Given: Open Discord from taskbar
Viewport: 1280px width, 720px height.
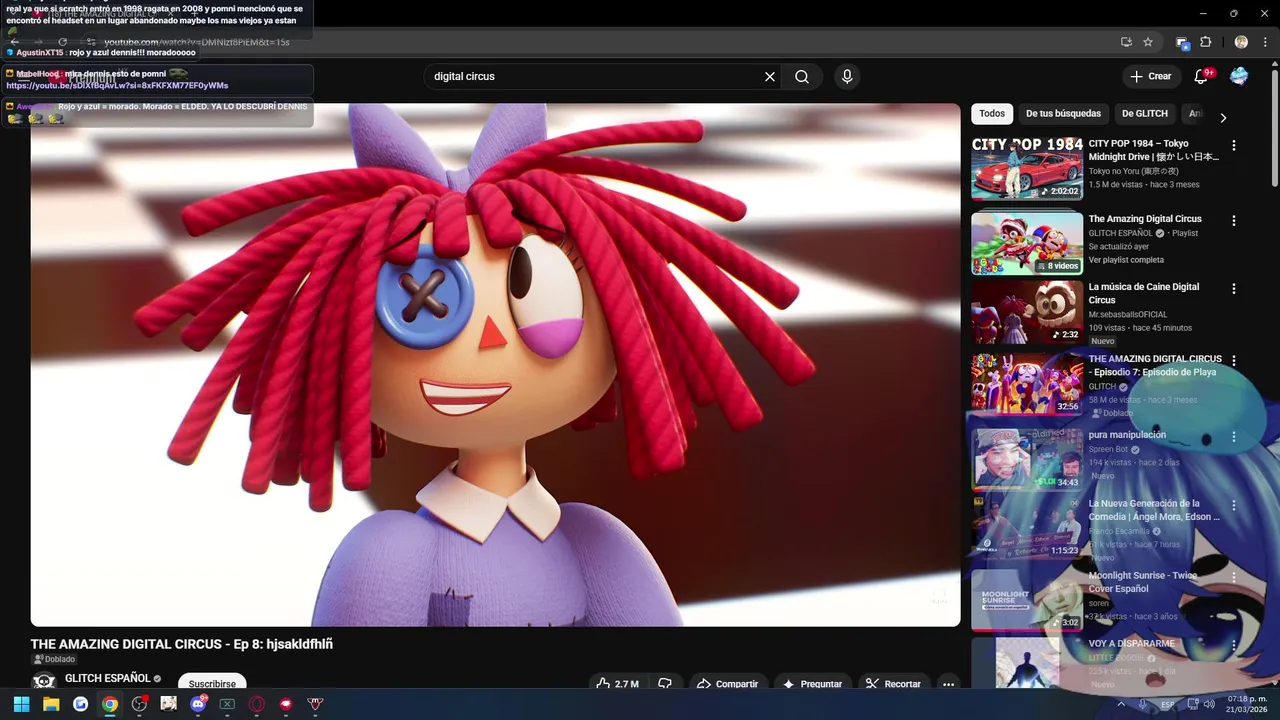Looking at the screenshot, I should coord(198,704).
